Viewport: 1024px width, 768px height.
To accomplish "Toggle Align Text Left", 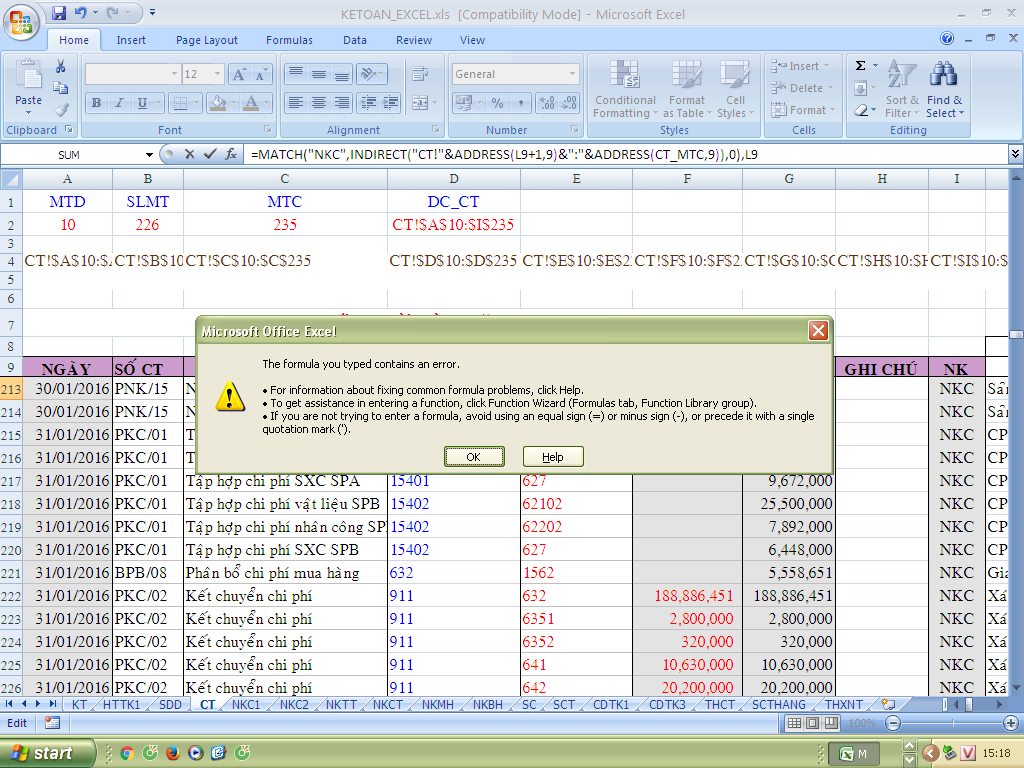I will coord(296,103).
